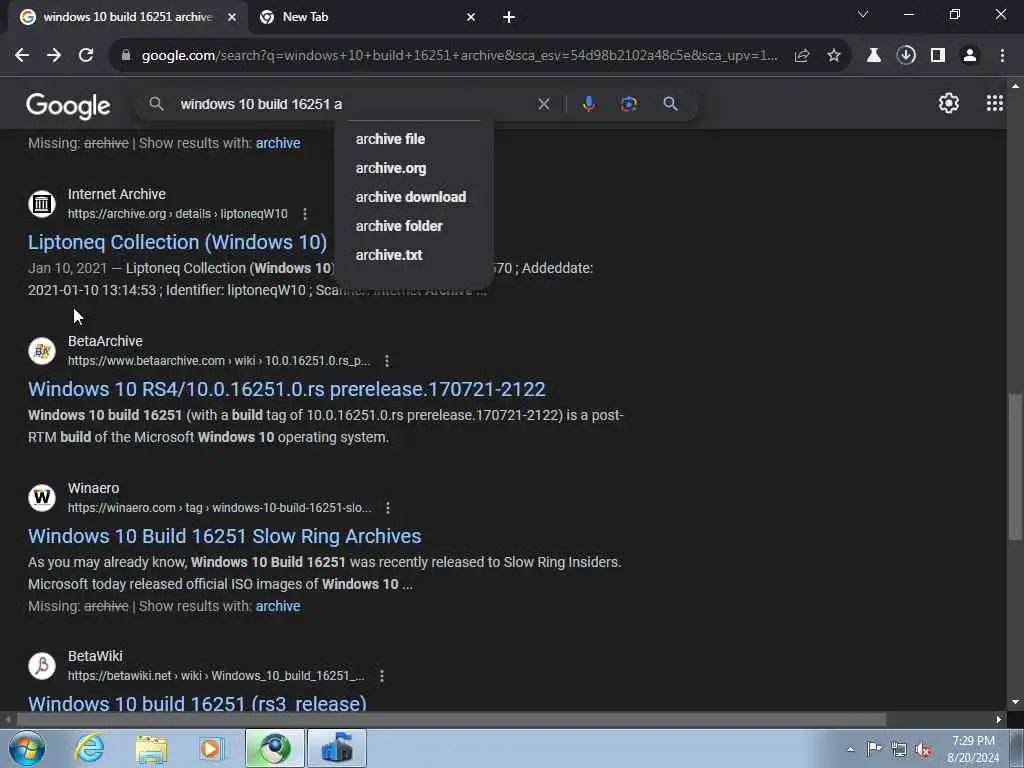Toggle the Chrome side panel icon
Screen dimensions: 1024x768
(x=938, y=56)
